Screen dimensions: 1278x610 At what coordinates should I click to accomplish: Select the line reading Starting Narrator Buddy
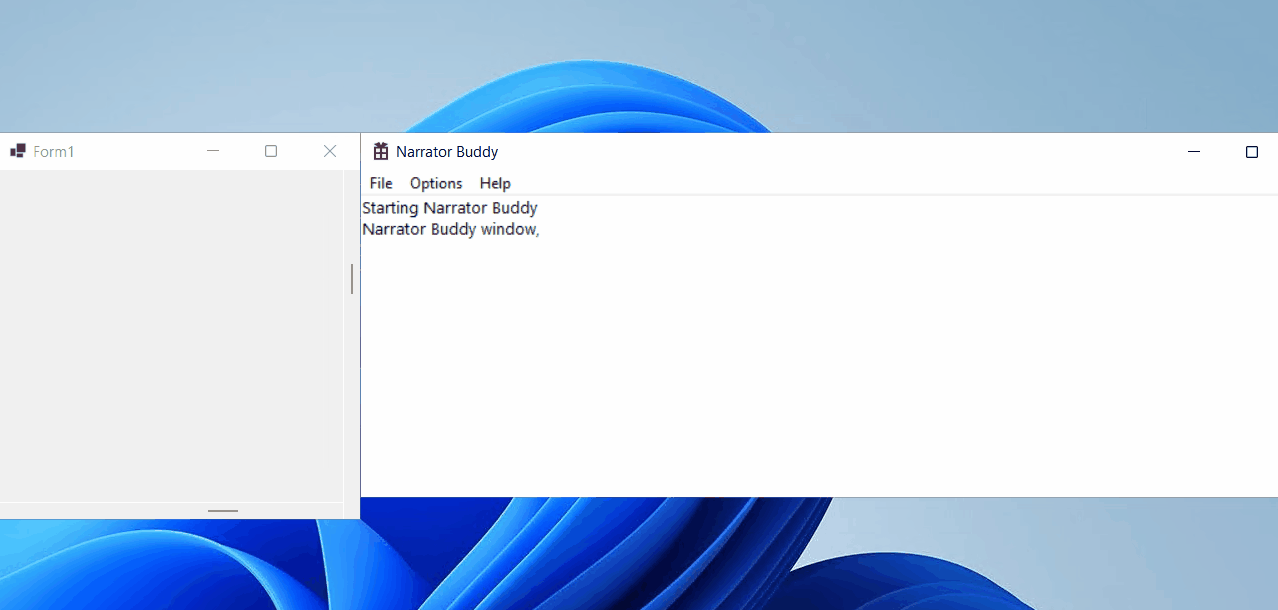(449, 207)
